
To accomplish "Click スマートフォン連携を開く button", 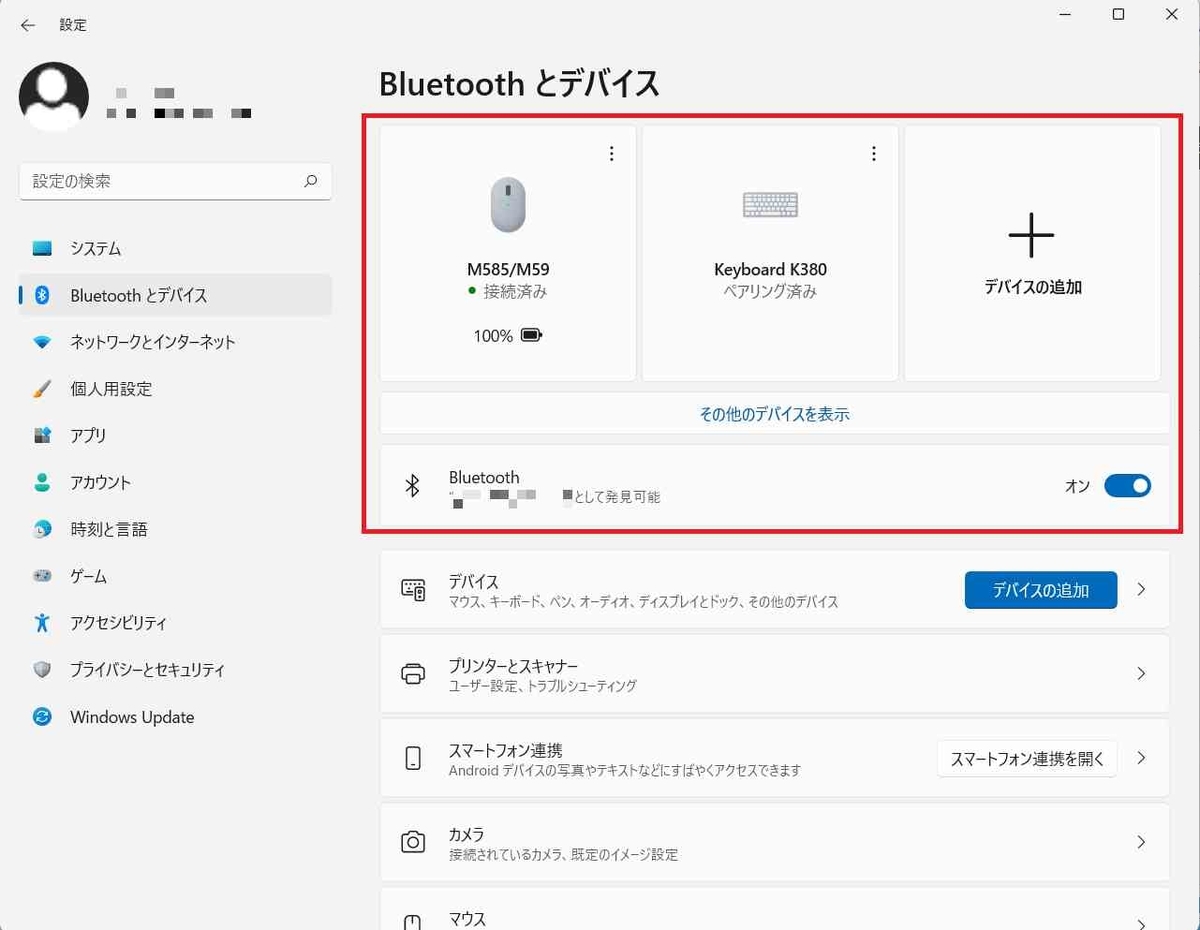I will 1027,758.
